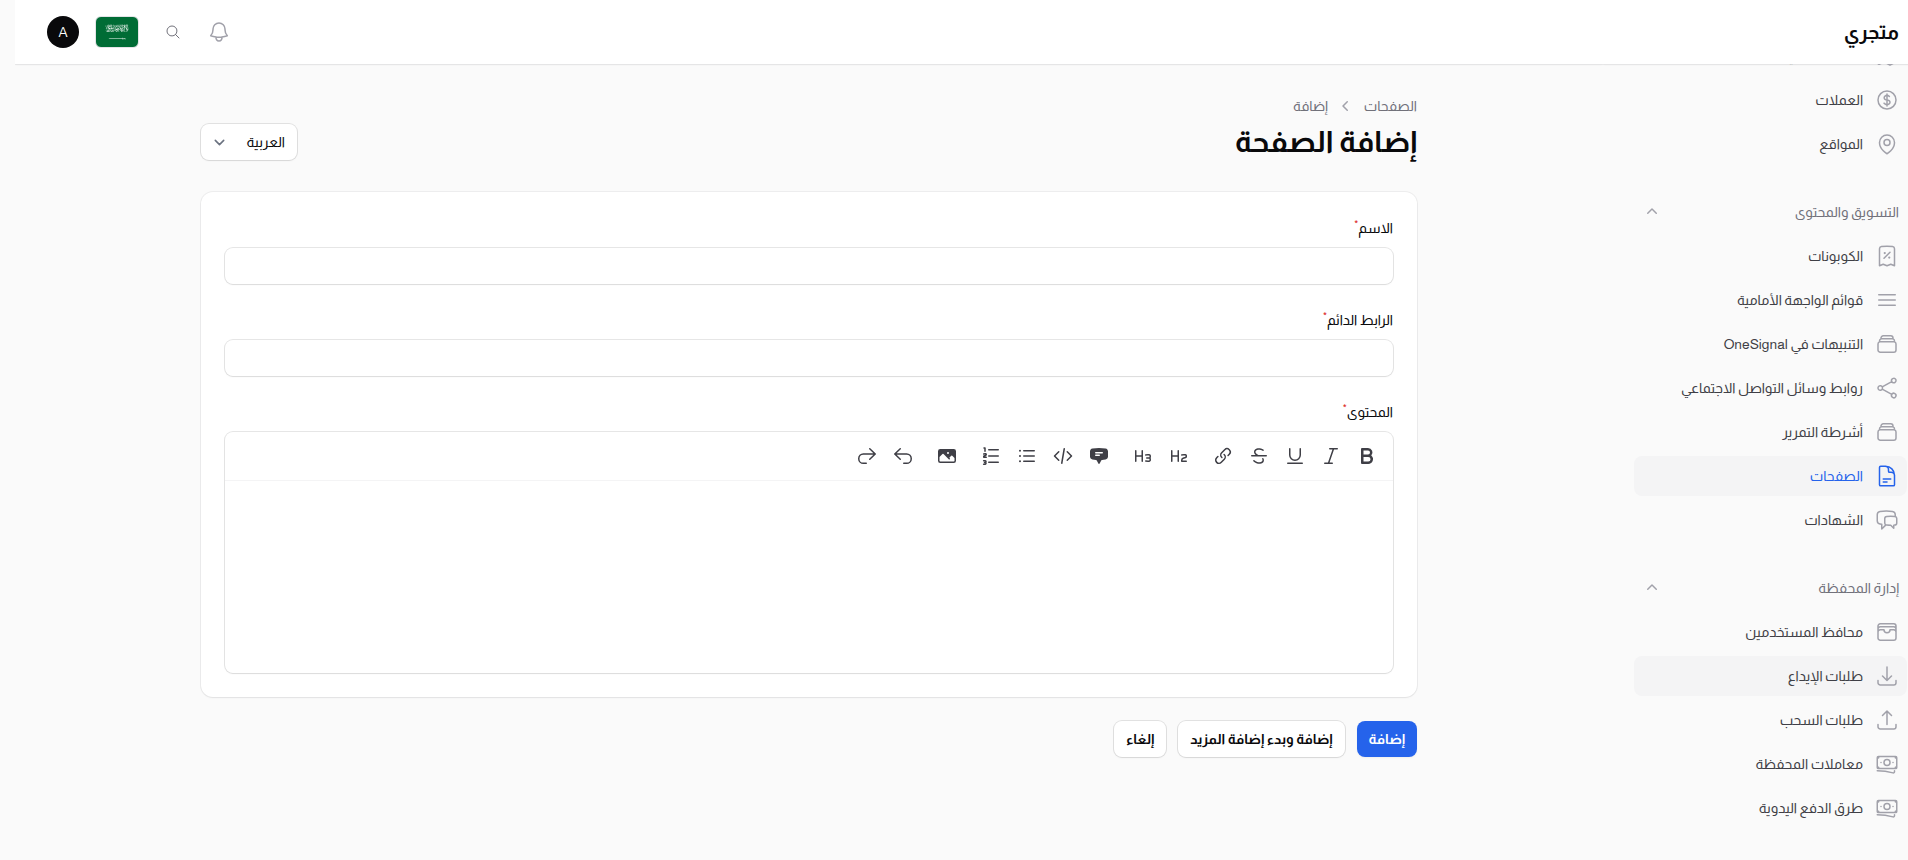Image resolution: width=1908 pixels, height=860 pixels.
Task: Focus the الرابط الدائم permalink field
Action: pos(809,358)
